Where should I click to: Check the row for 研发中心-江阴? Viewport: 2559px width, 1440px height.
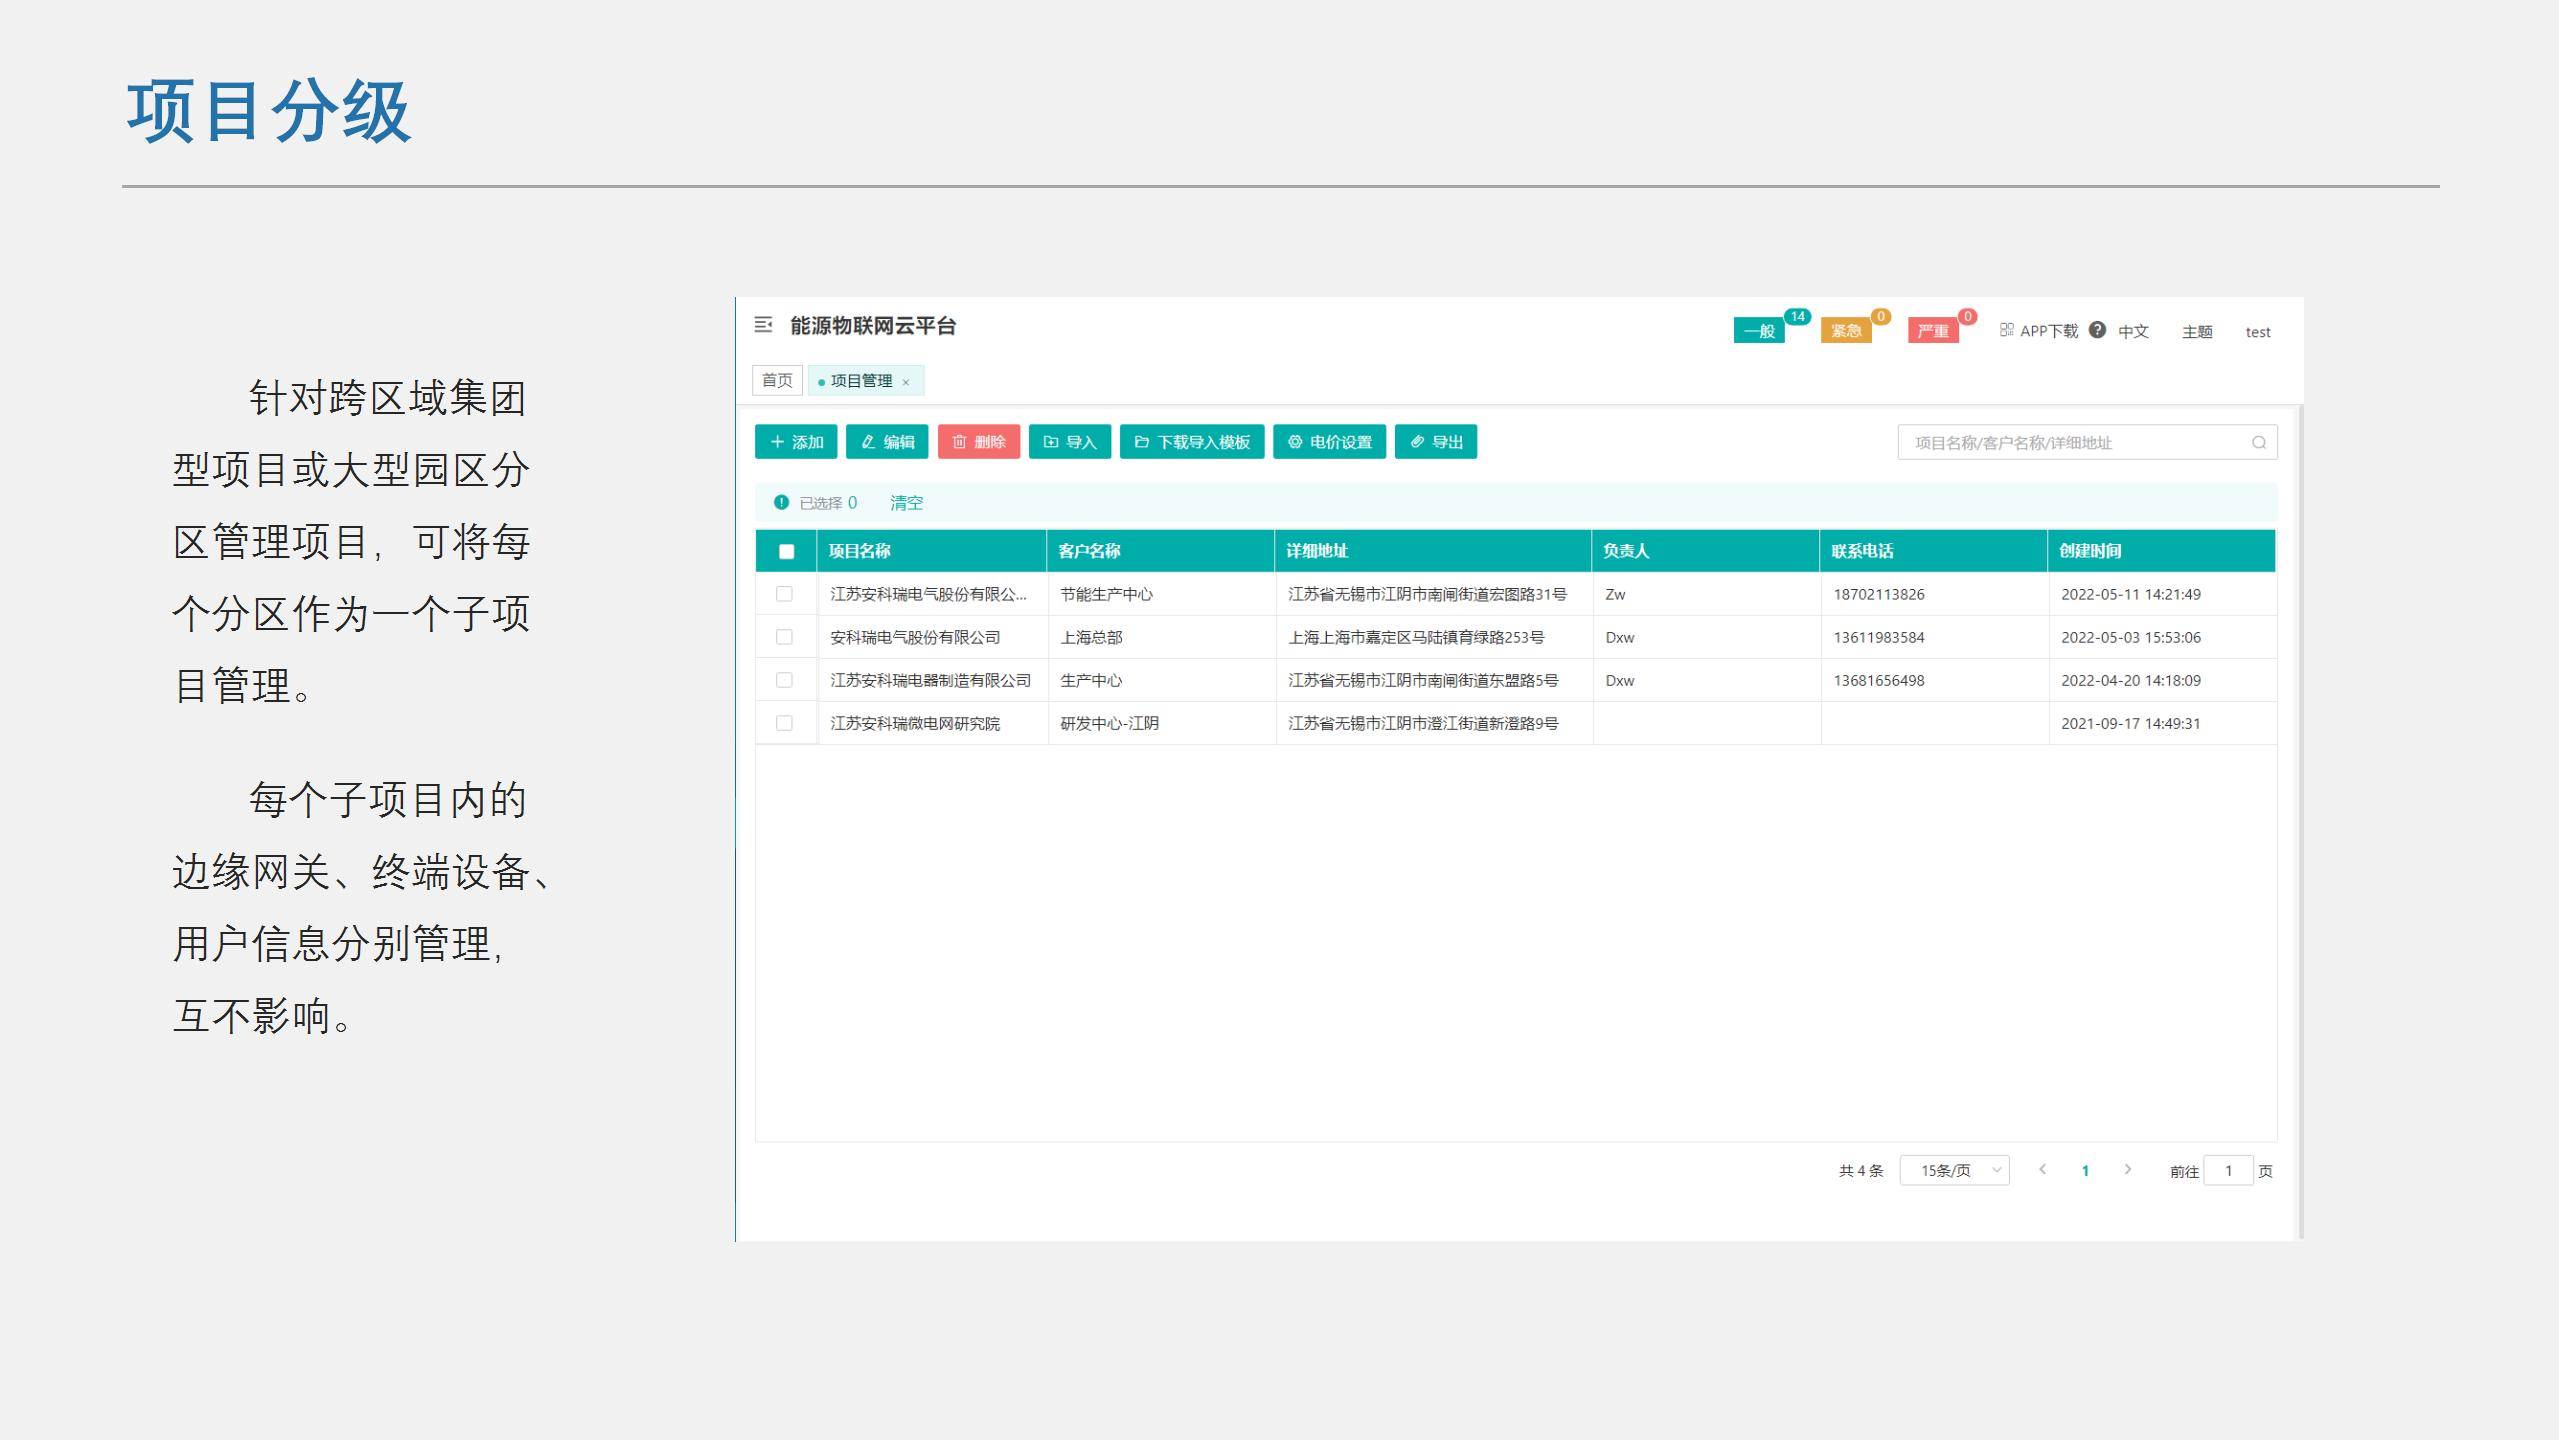[784, 723]
